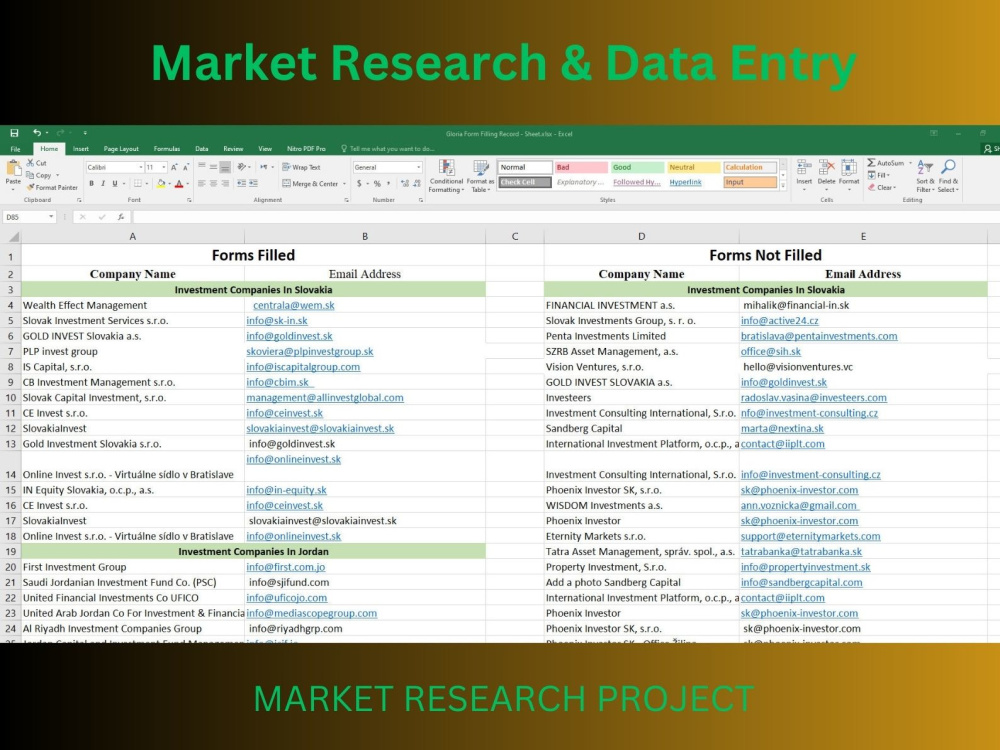1000x750 pixels.
Task: Switch to the Insert ribbon tab
Action: (x=80, y=149)
